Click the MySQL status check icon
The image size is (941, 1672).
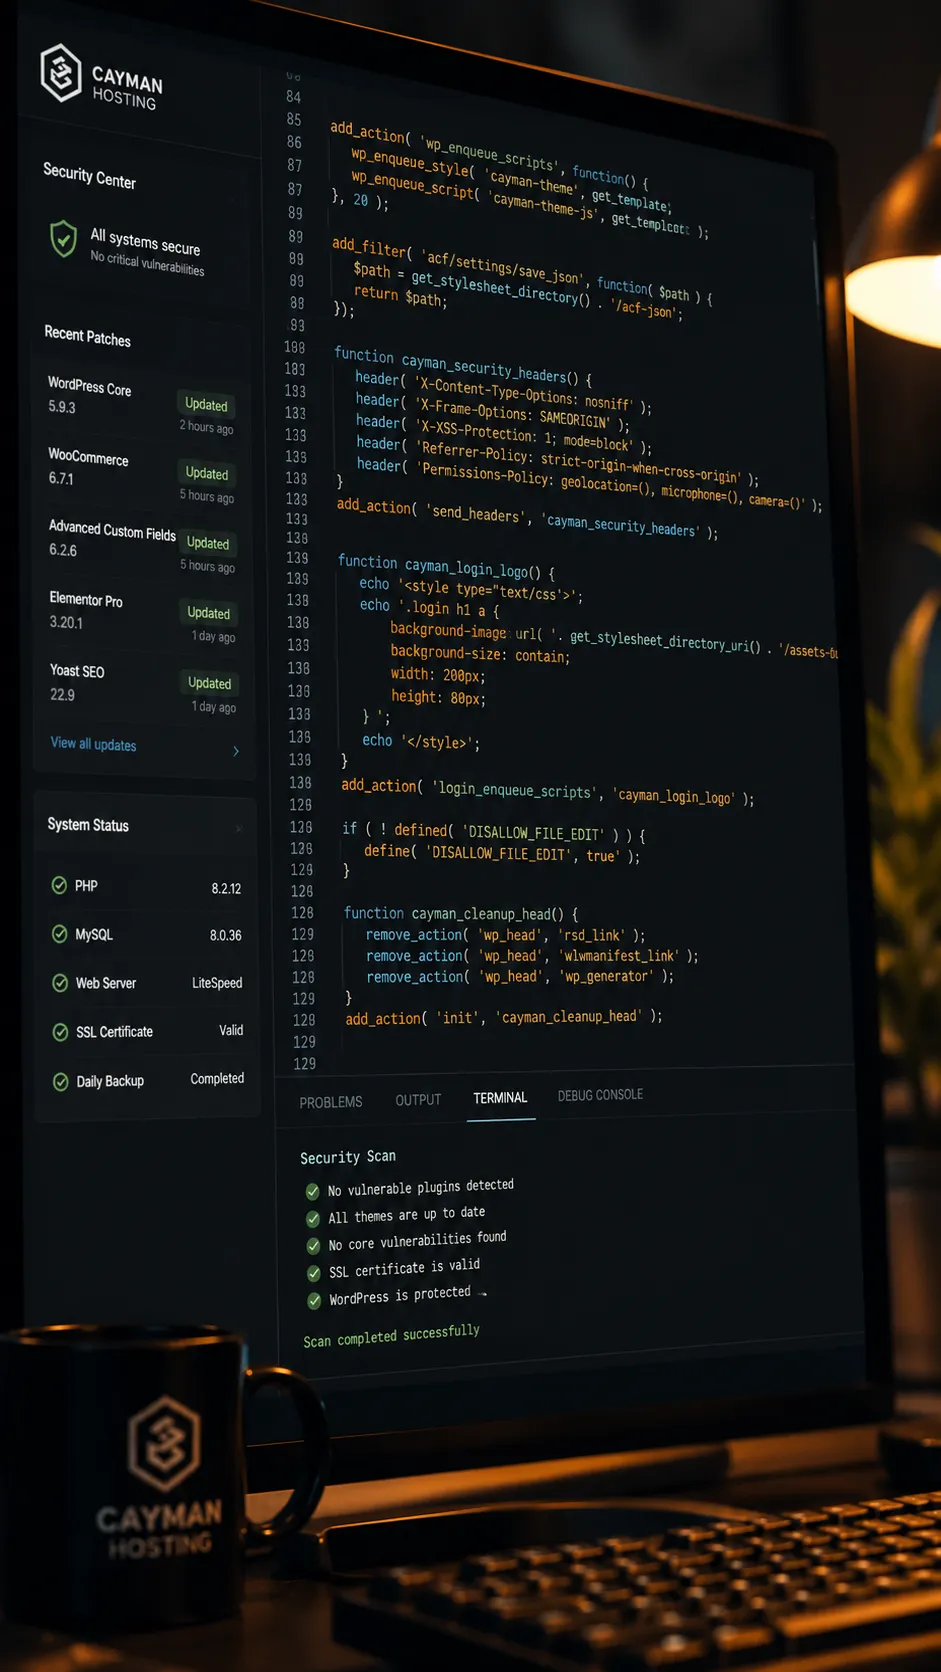(59, 934)
